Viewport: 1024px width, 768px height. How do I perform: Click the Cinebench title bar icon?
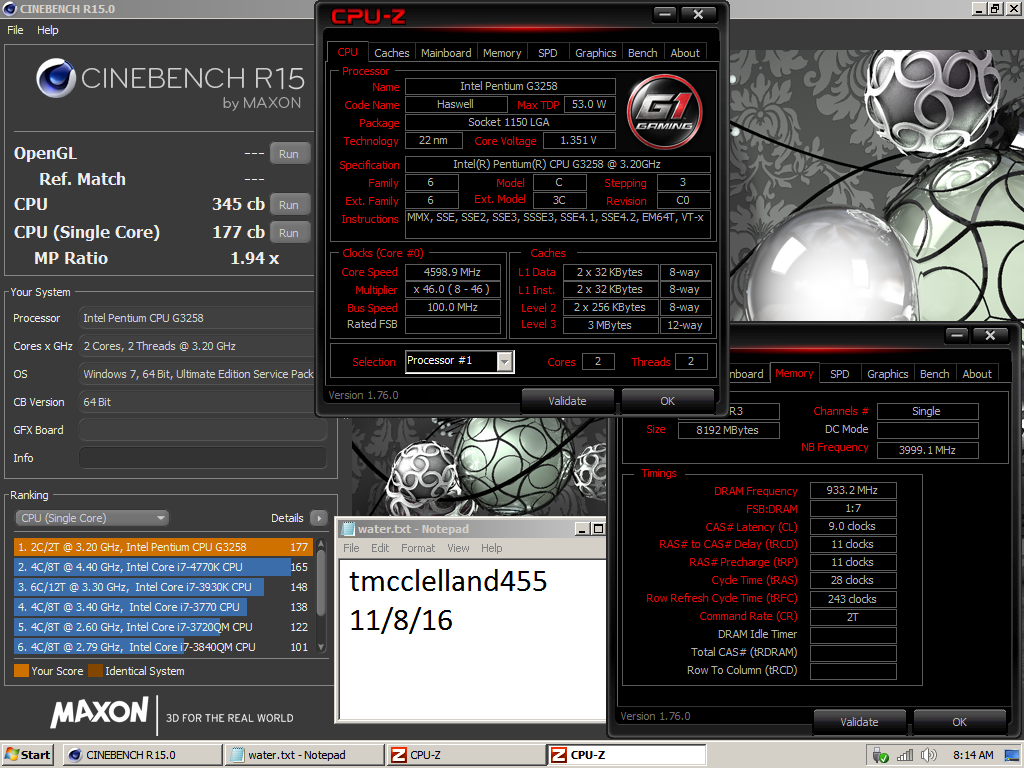pos(10,8)
